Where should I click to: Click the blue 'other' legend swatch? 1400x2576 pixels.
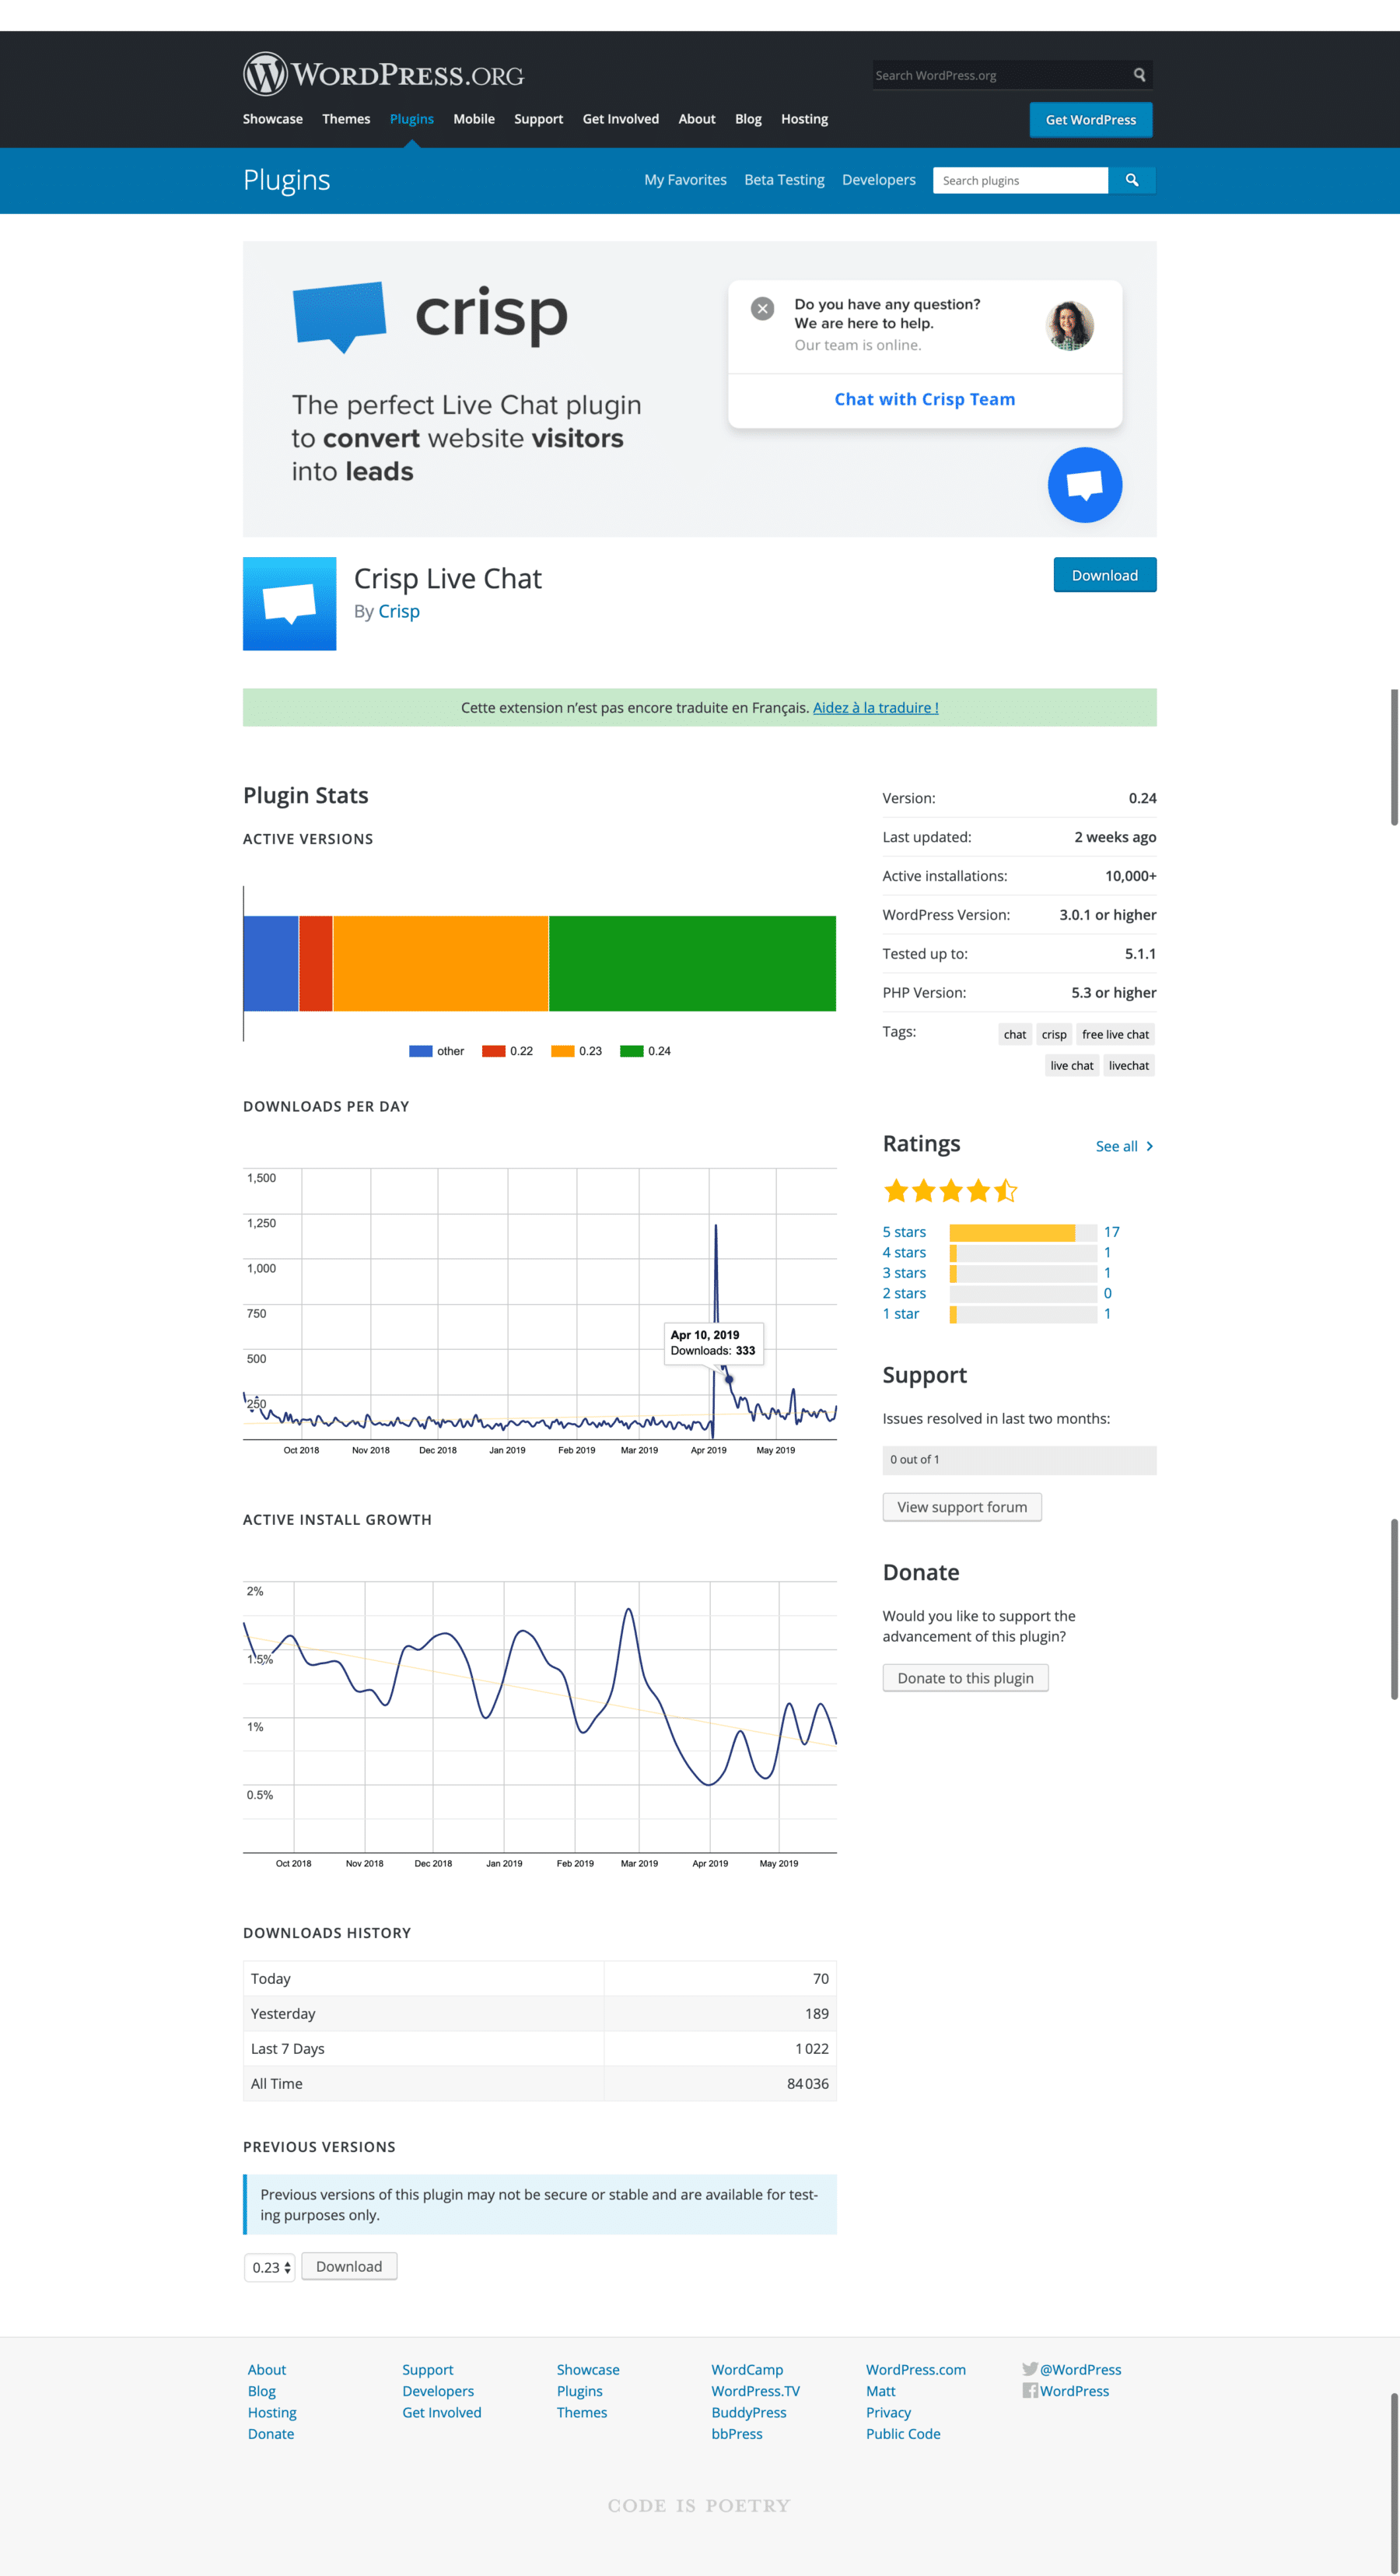[x=421, y=1051]
